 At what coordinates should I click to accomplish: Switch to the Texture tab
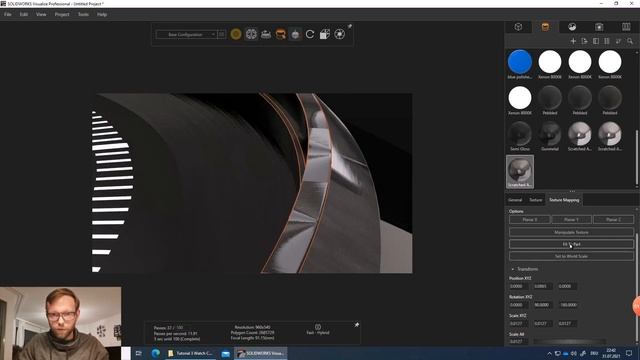536,200
